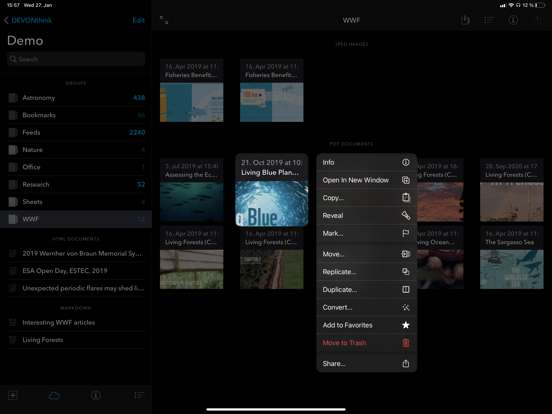Open The Sargasso Sea PDF thumbnail

coord(512,257)
